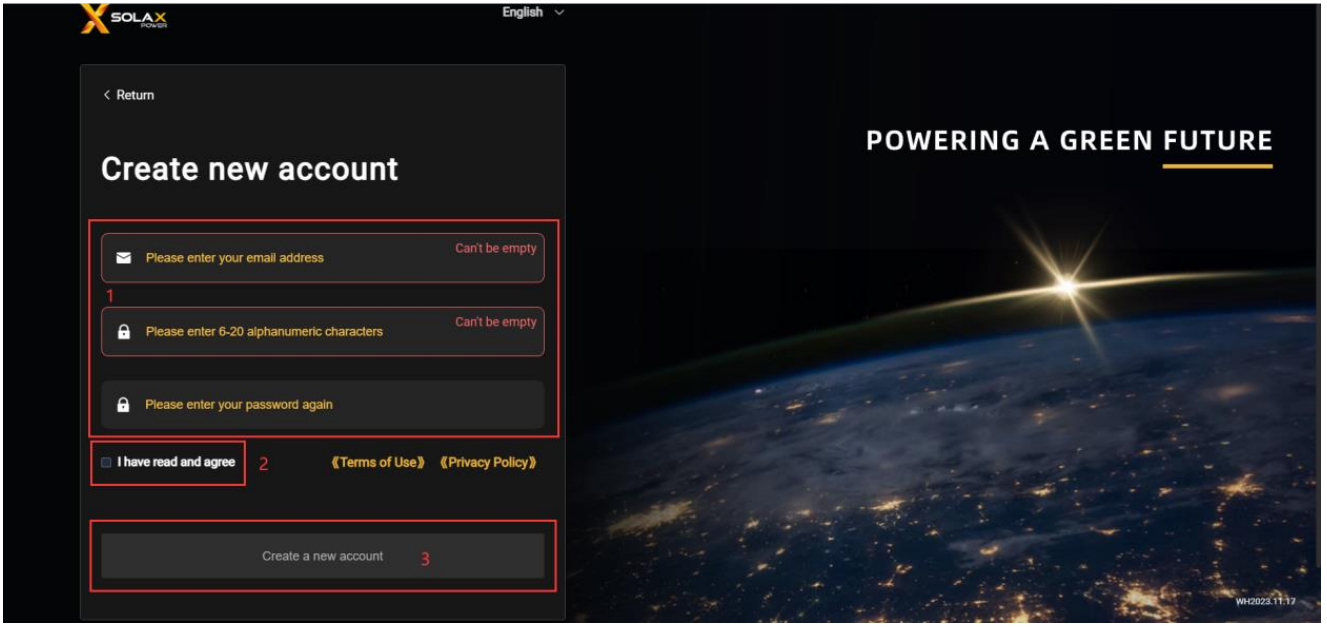The image size is (1327, 627).
Task: Click the lock icon in 6-20 characters field
Action: (x=124, y=332)
